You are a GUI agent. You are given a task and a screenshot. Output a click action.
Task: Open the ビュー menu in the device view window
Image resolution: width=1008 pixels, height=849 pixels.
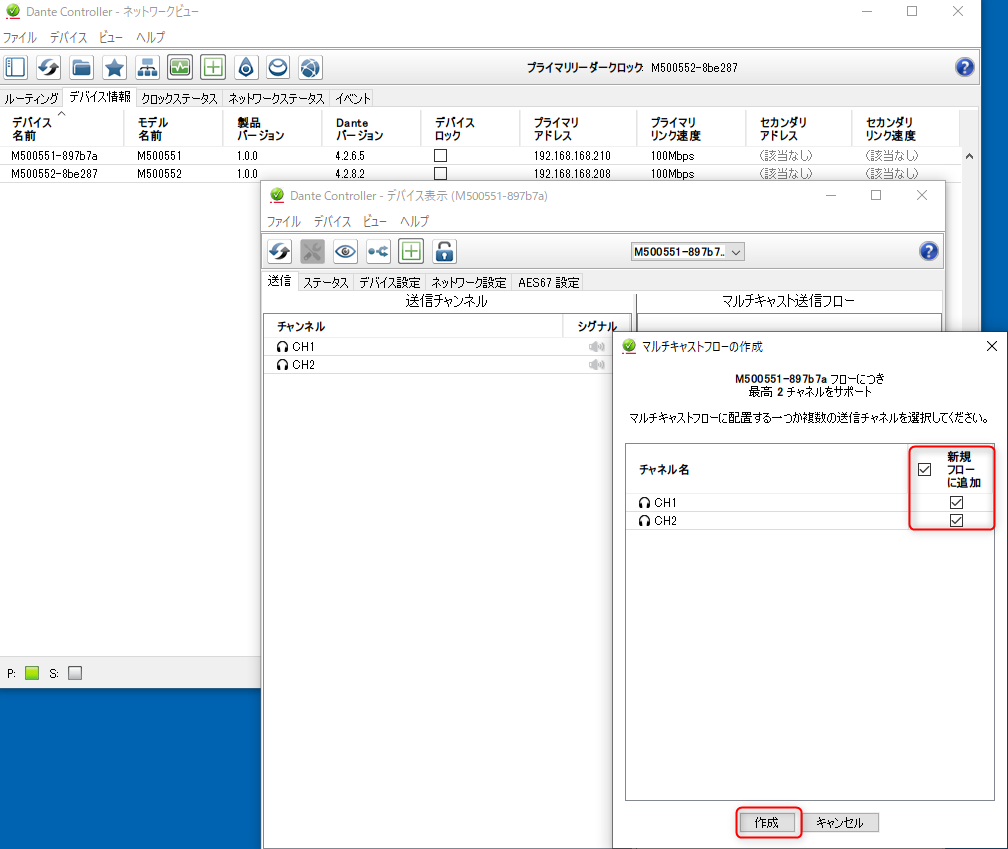click(375, 221)
